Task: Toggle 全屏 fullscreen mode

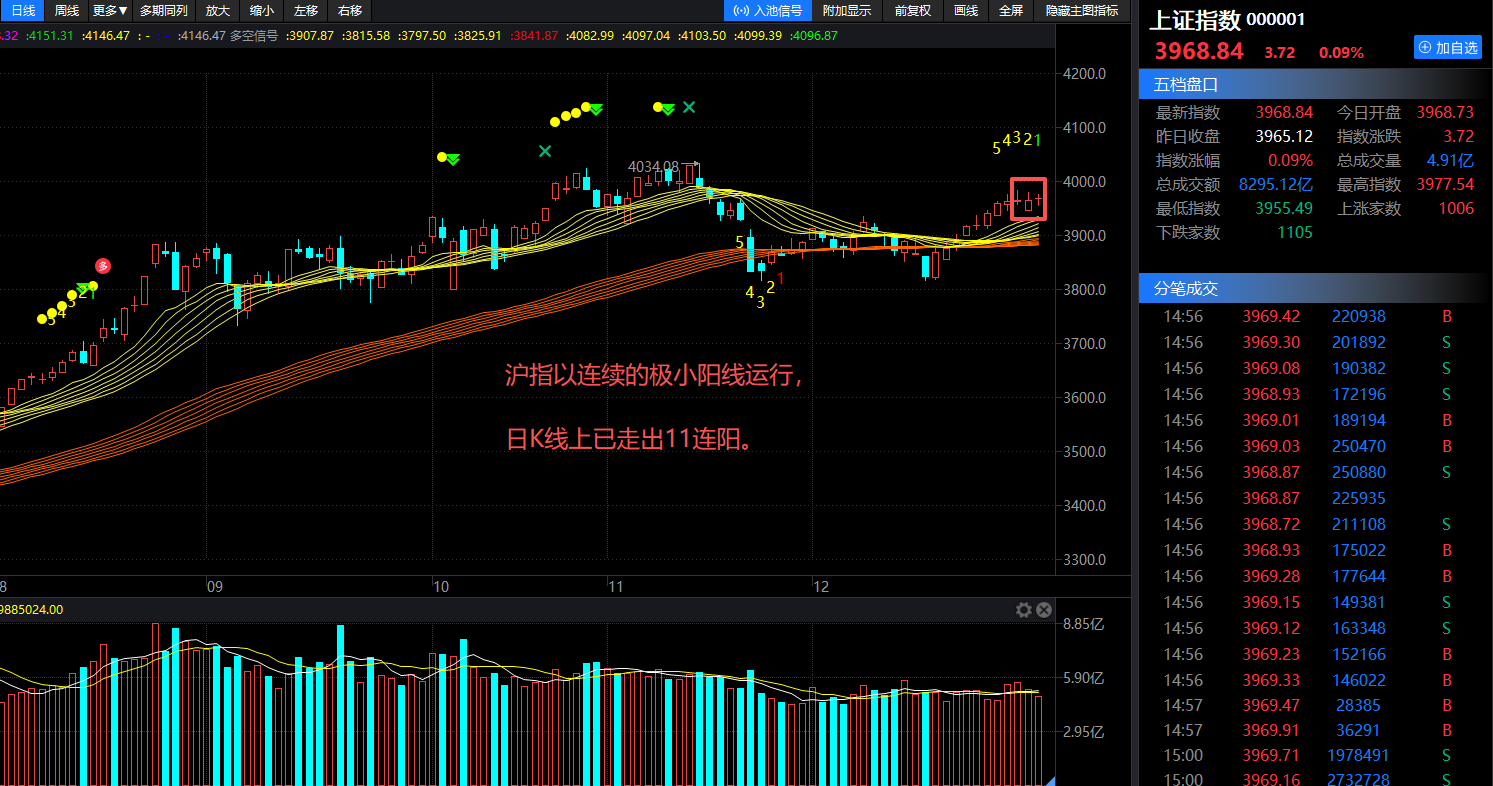Action: click(1011, 11)
